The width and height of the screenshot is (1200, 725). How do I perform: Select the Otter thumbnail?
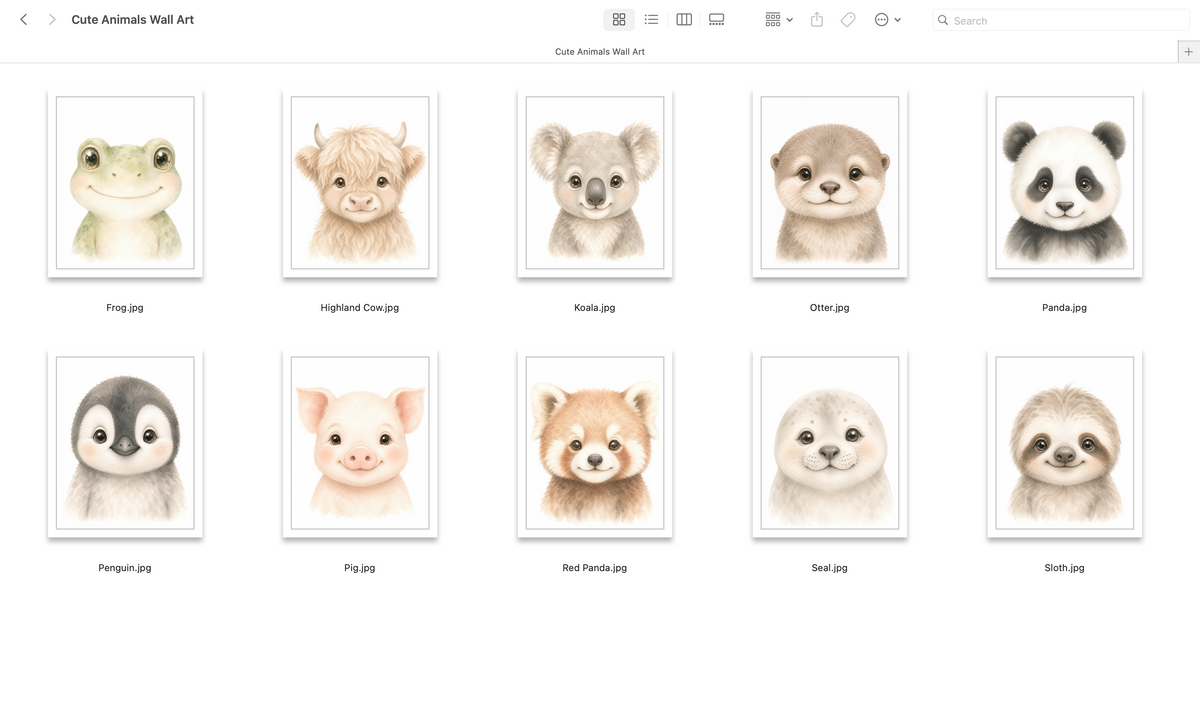point(830,183)
